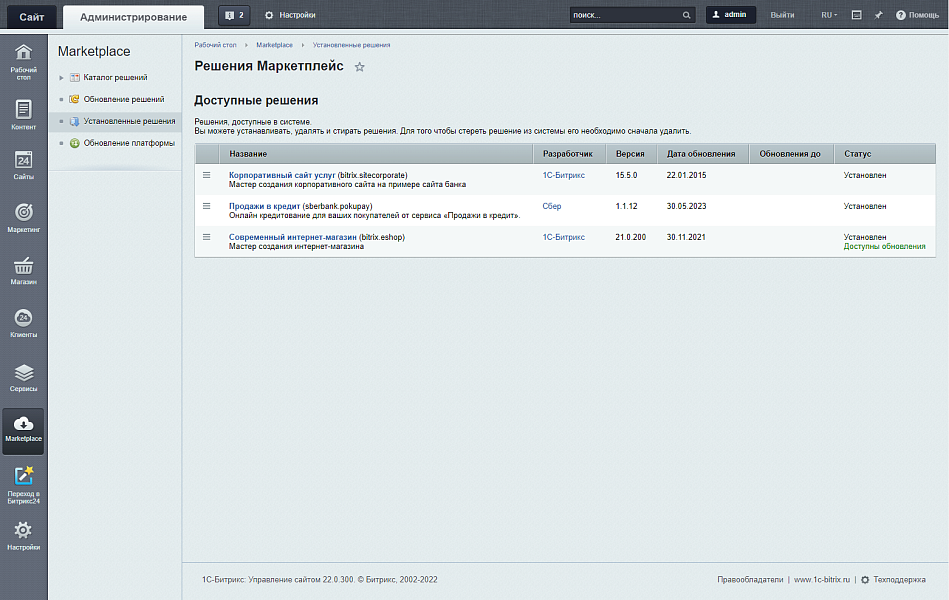Image resolution: width=949 pixels, height=600 pixels.
Task: Switch to the Сайт tab
Action: pos(31,17)
